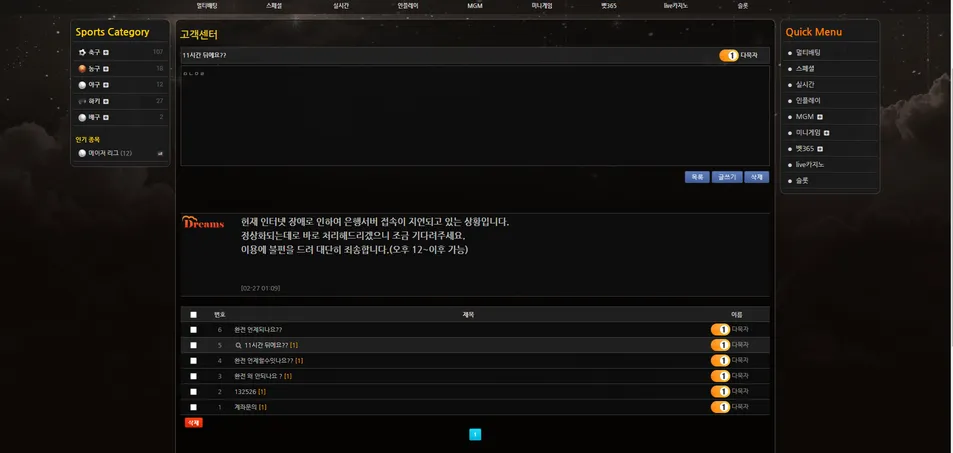The image size is (953, 453).
Task: Expand 미니게임 in the Quick Menu
Action: point(826,133)
